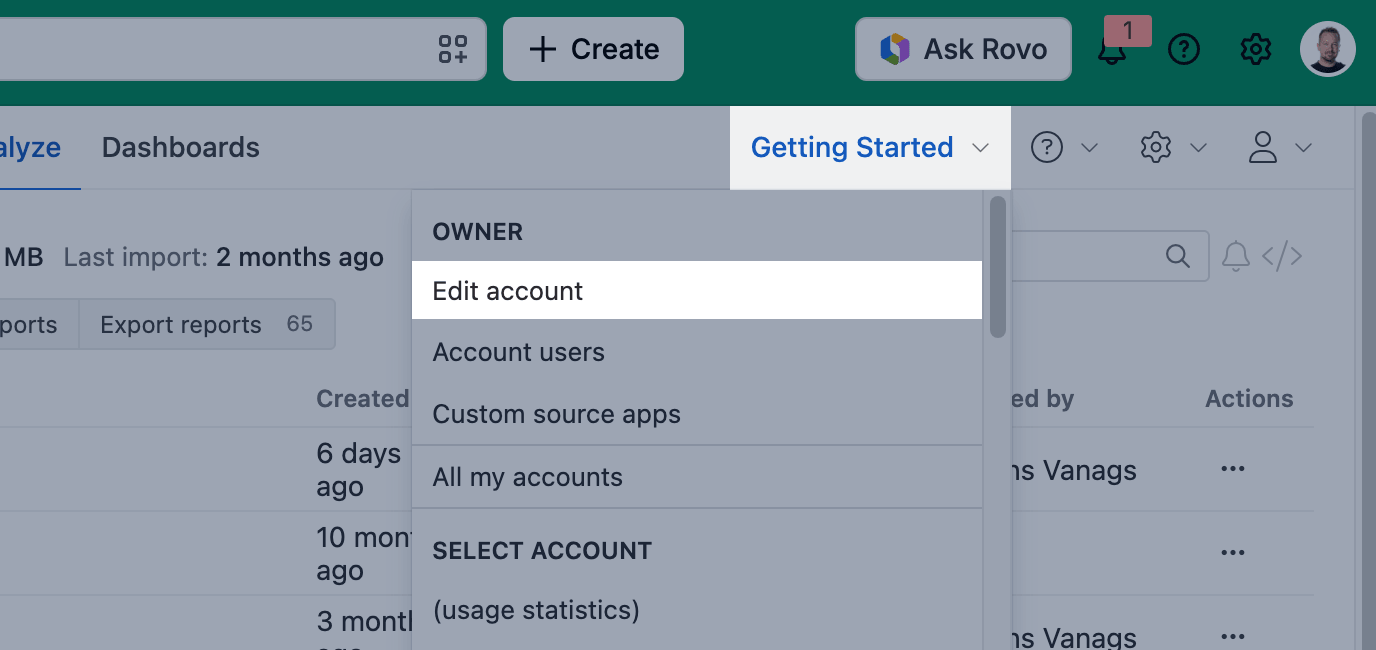Open the person icon user dropdown
This screenshot has height=650, width=1376.
tap(1280, 148)
